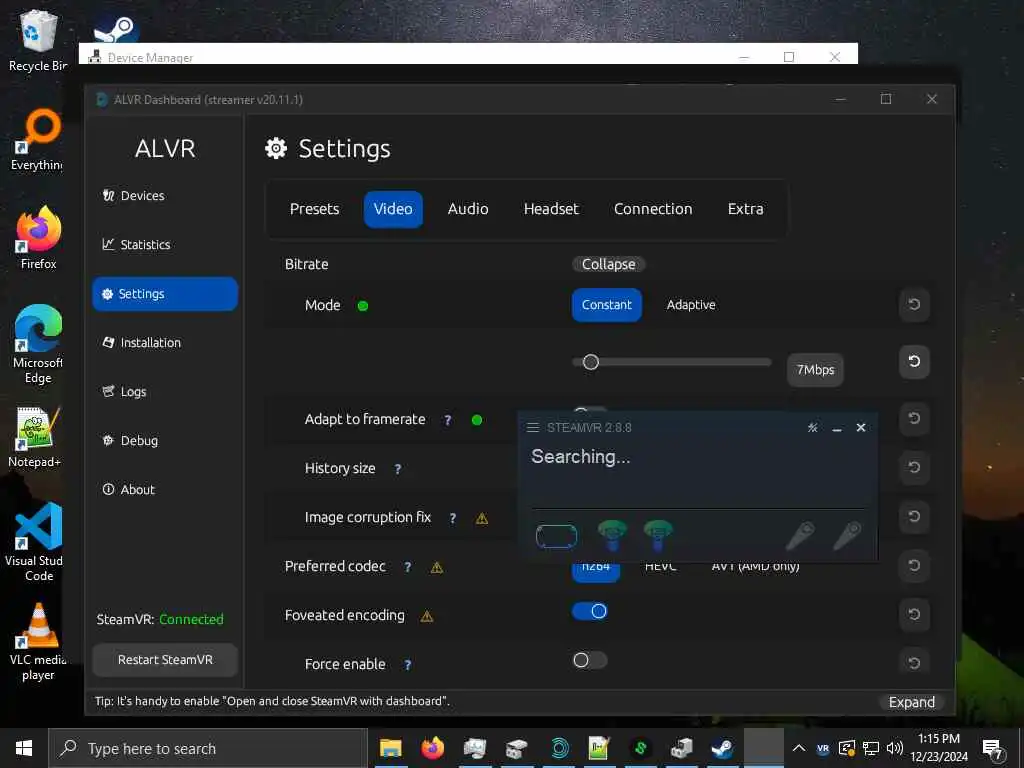The height and width of the screenshot is (768, 1024).
Task: Toggle Foveated encoding switch
Action: pyautogui.click(x=590, y=611)
